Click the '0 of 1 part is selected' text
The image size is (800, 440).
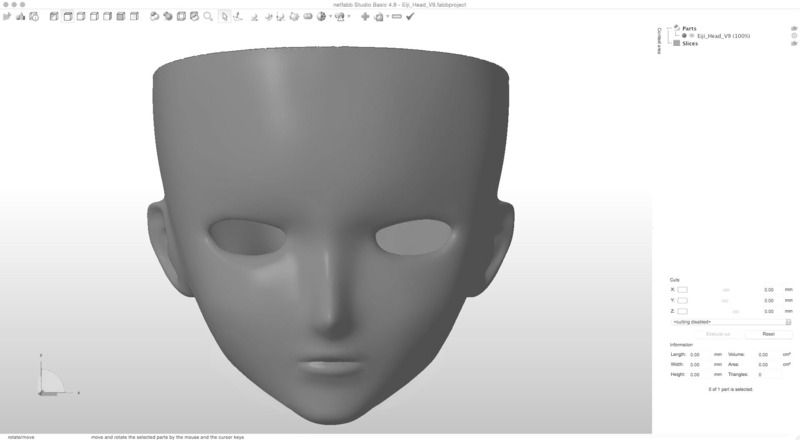tap(730, 389)
